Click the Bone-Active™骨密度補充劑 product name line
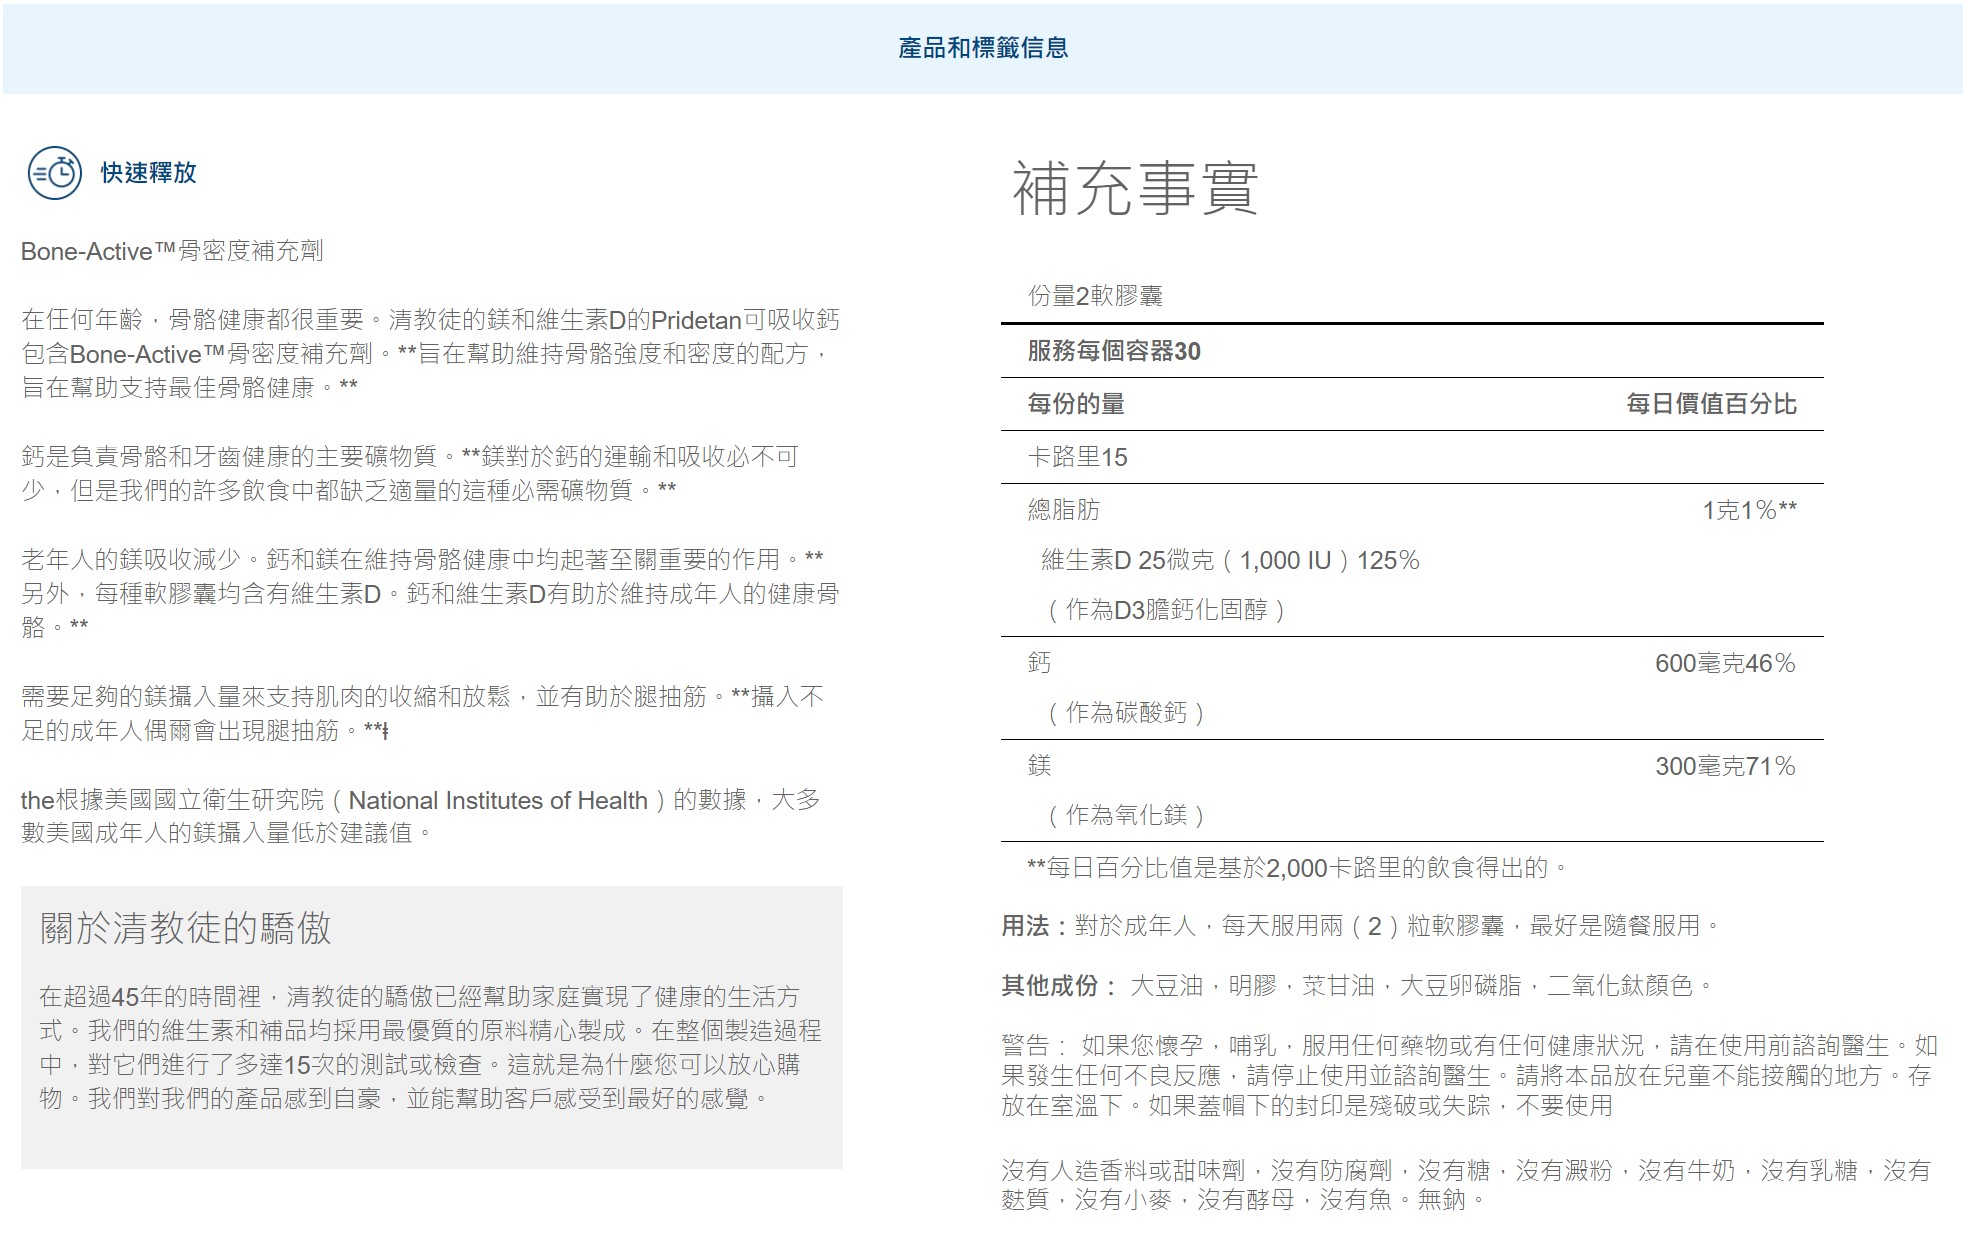Image resolution: width=1963 pixels, height=1237 pixels. [x=172, y=251]
